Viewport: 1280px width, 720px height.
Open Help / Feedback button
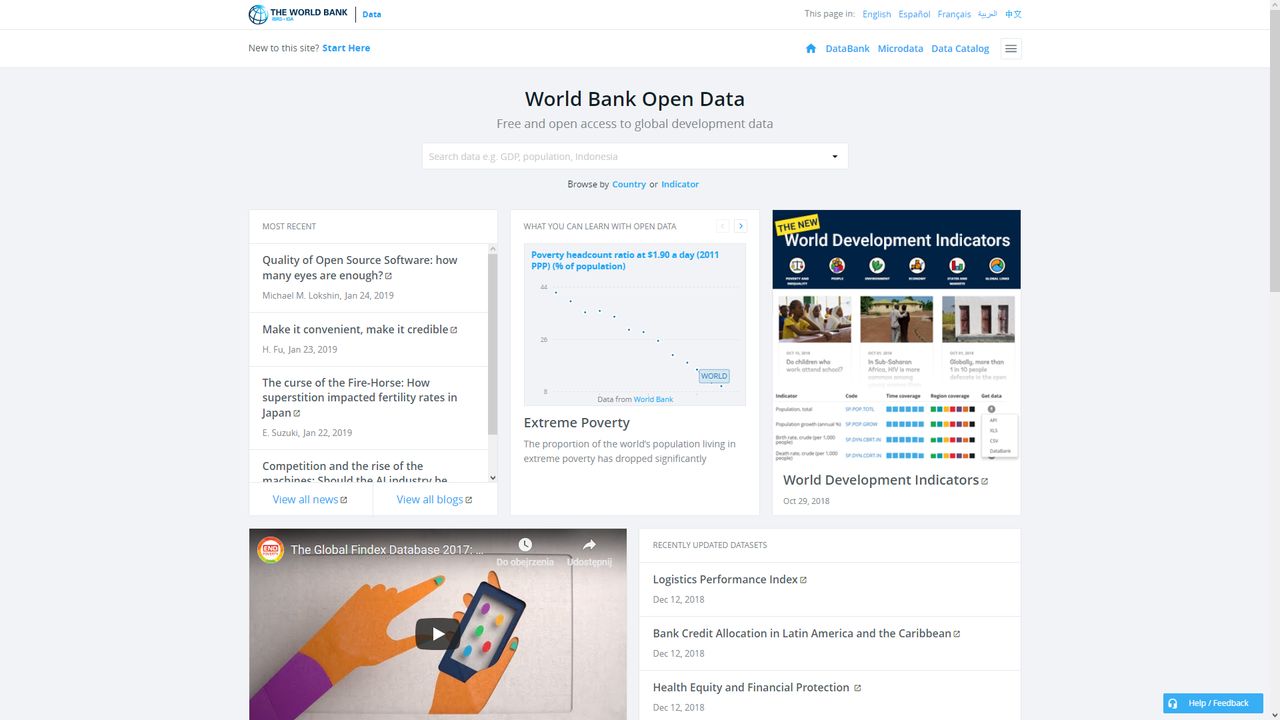(x=1213, y=703)
